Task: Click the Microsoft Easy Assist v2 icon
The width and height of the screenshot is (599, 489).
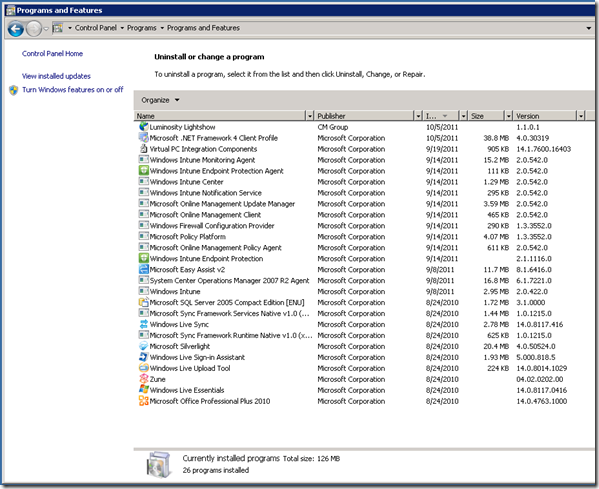Action: point(143,269)
